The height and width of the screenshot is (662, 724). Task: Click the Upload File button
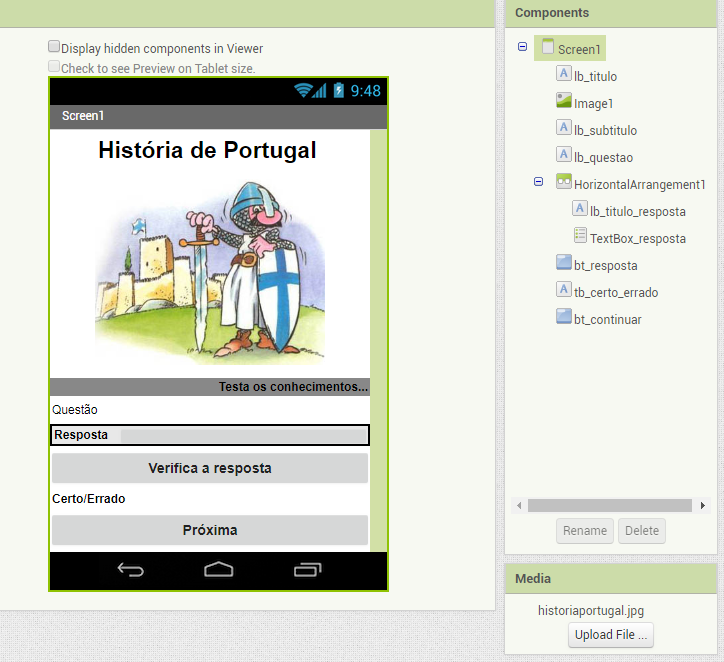coord(611,635)
